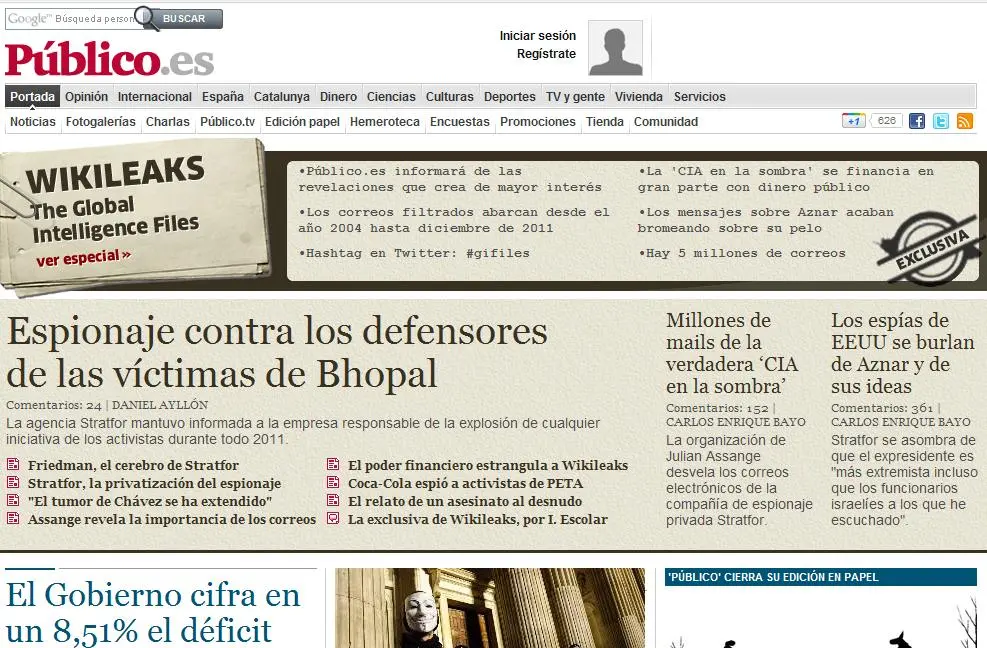Open the Vivienda section
This screenshot has height=648, width=987.
coord(639,96)
